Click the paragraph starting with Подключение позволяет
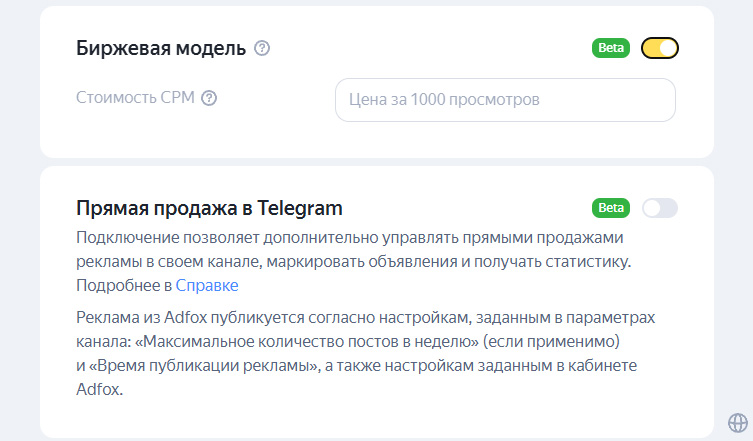The image size is (753, 441). pos(353,261)
